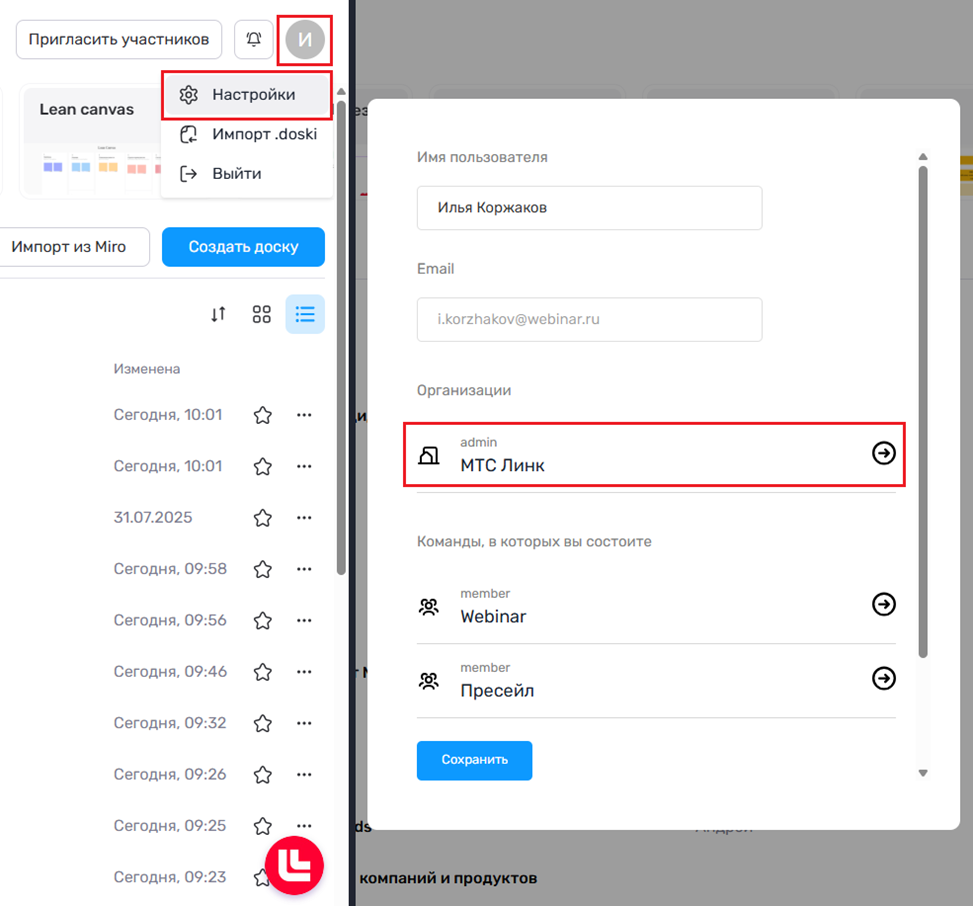973x906 pixels.
Task: Open the more-options menu for the 09:26 board
Action: click(304, 774)
